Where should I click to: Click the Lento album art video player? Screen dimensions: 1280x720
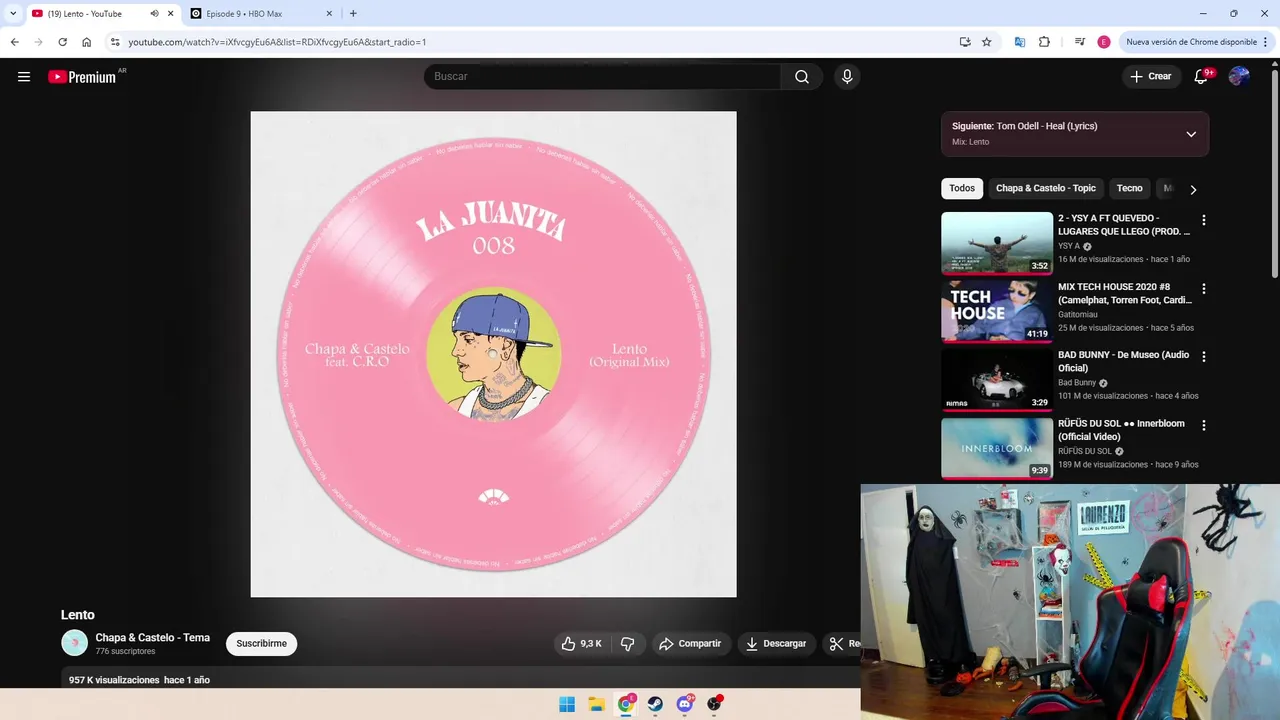point(493,354)
